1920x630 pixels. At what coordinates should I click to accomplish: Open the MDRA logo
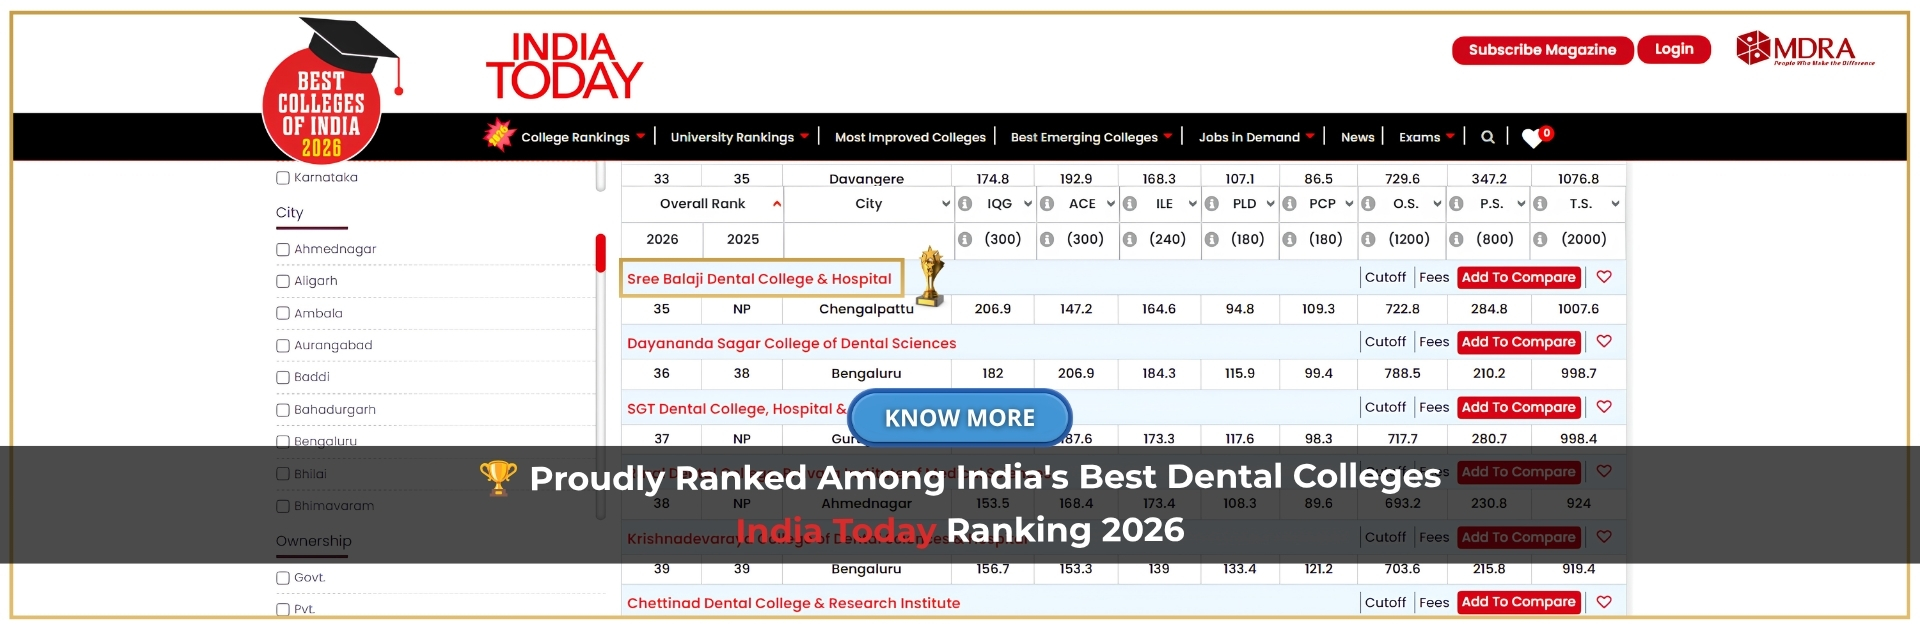point(1805,48)
